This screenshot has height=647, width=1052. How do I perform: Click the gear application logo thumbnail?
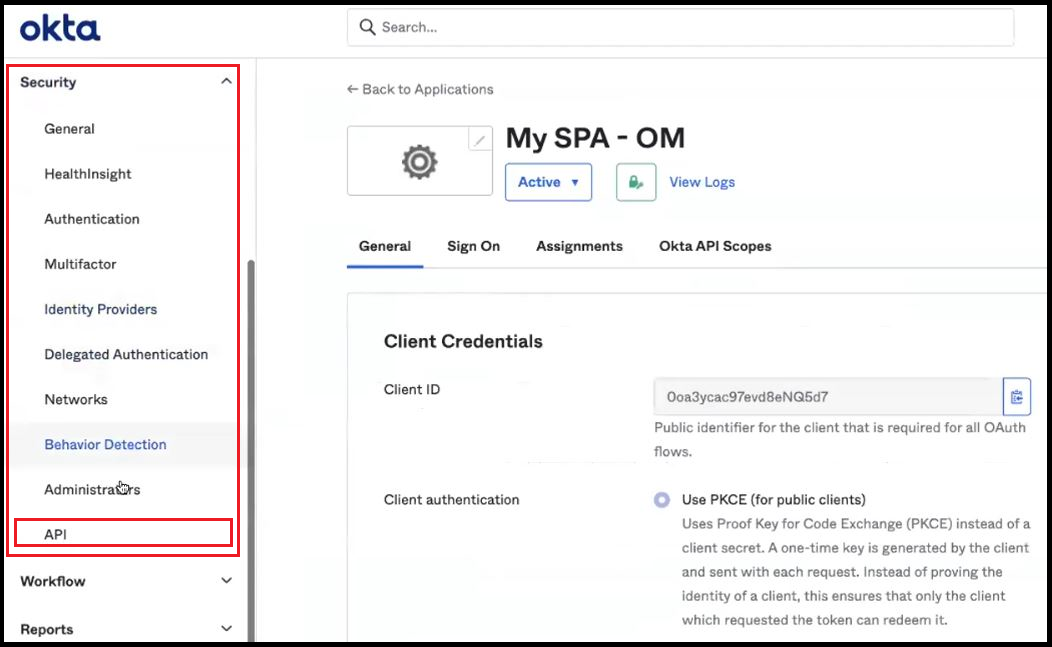click(x=419, y=160)
